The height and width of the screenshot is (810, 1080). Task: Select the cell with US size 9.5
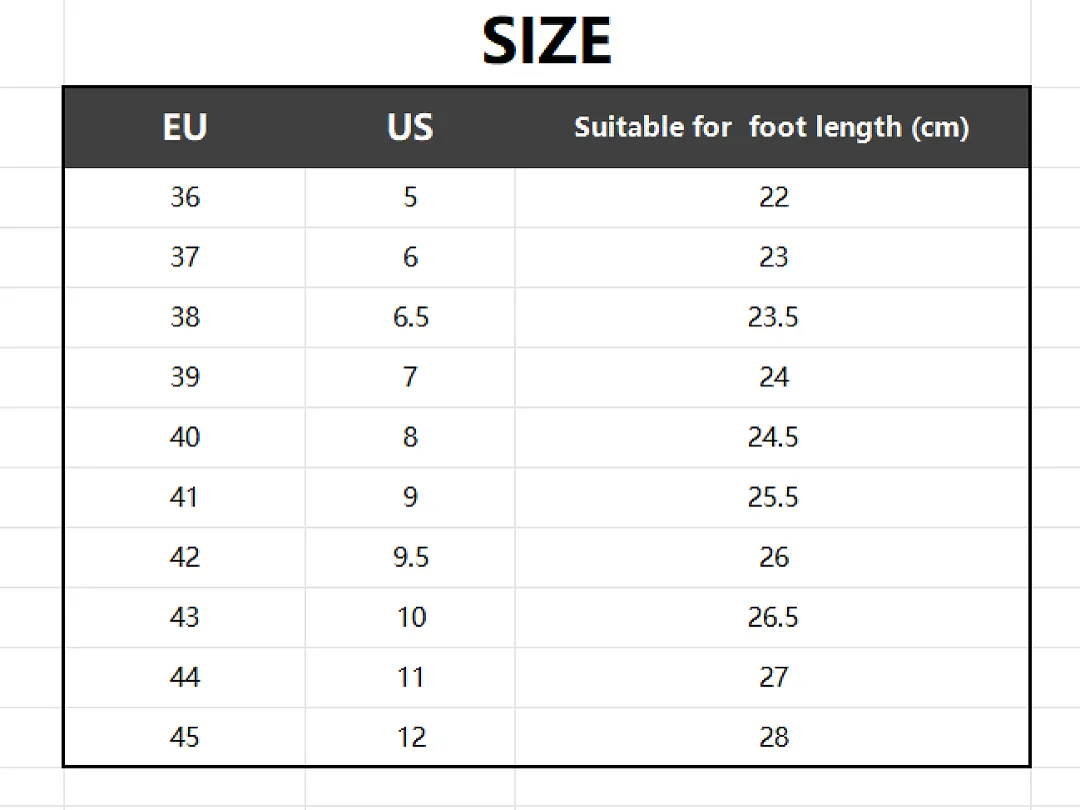point(411,557)
